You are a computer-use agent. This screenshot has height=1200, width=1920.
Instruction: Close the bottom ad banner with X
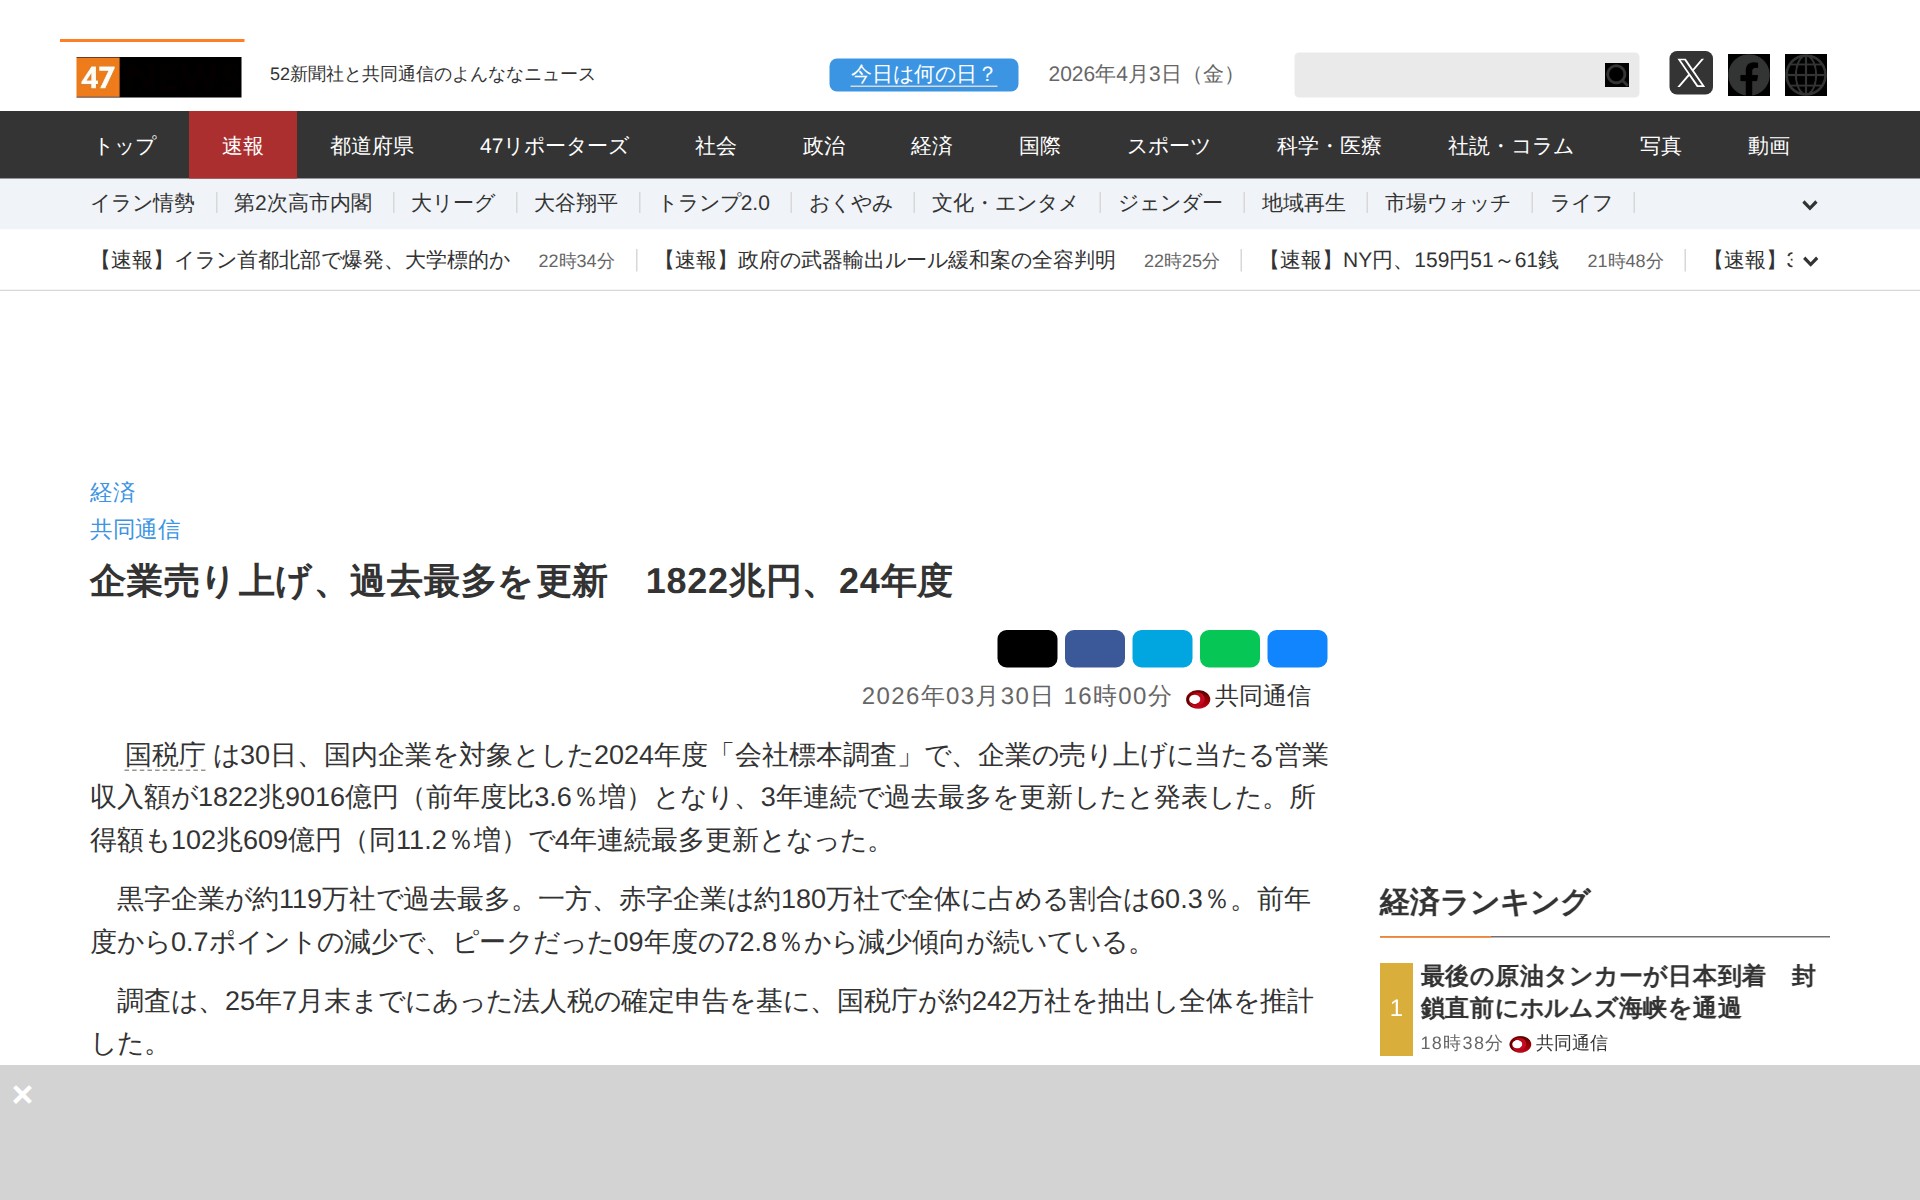pos(22,1095)
